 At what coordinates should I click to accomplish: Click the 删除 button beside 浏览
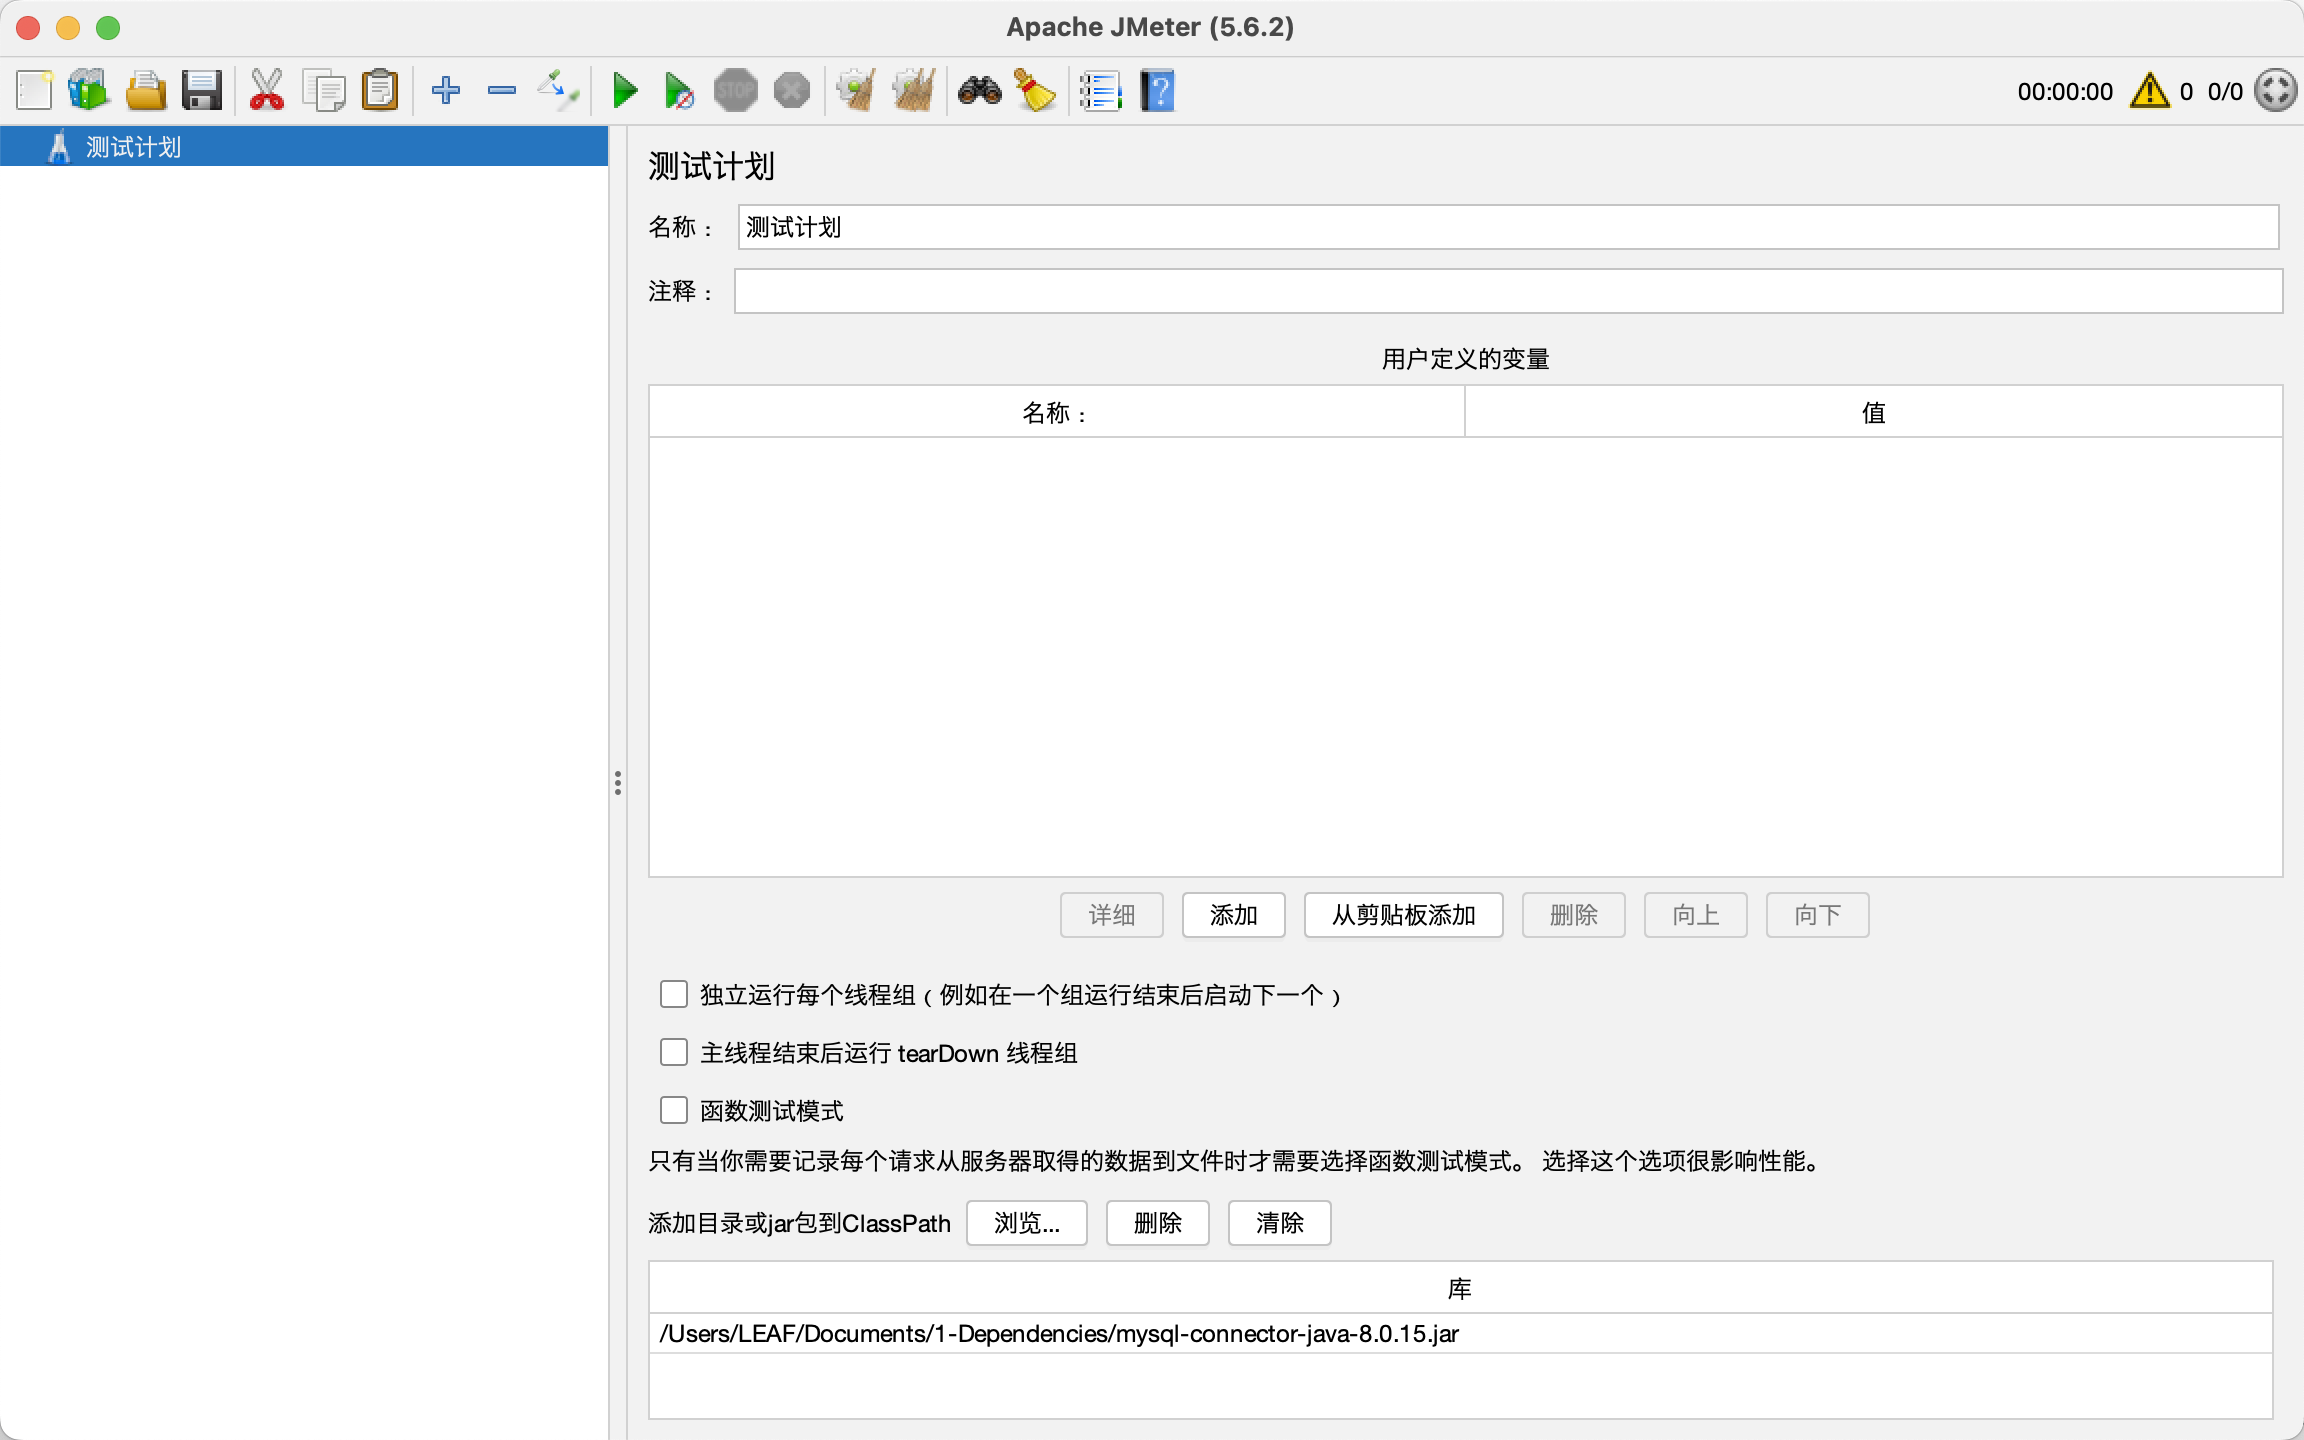tap(1158, 1223)
